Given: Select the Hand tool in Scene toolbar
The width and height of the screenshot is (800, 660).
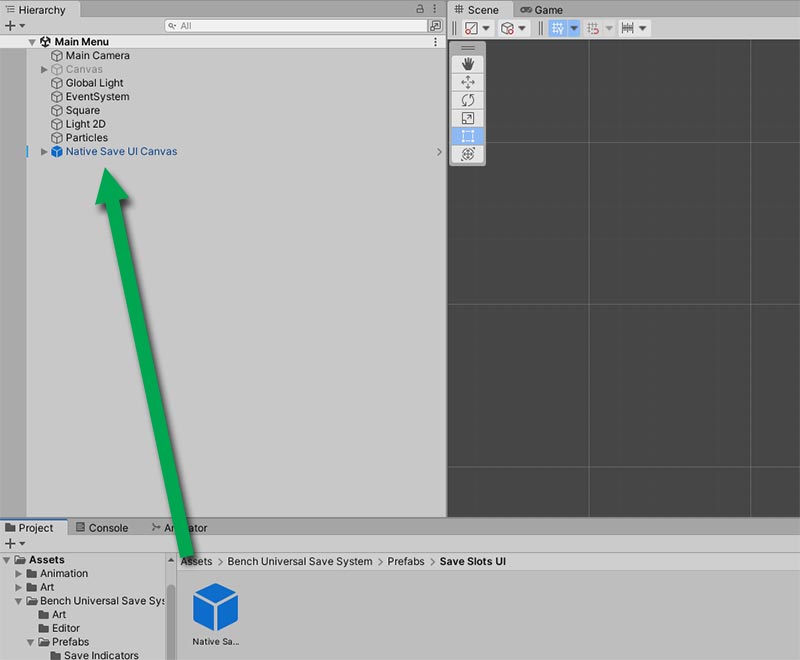Looking at the screenshot, I should pos(467,64).
